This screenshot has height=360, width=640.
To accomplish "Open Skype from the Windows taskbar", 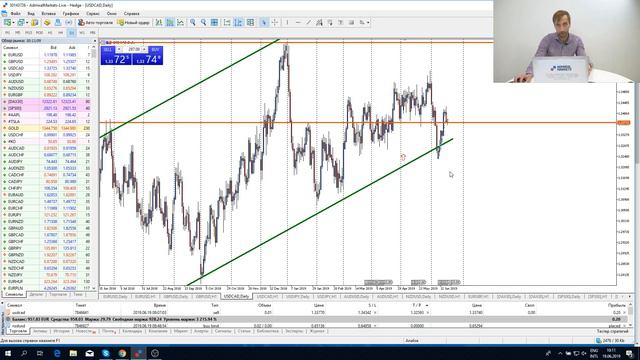I will pyautogui.click(x=106, y=353).
